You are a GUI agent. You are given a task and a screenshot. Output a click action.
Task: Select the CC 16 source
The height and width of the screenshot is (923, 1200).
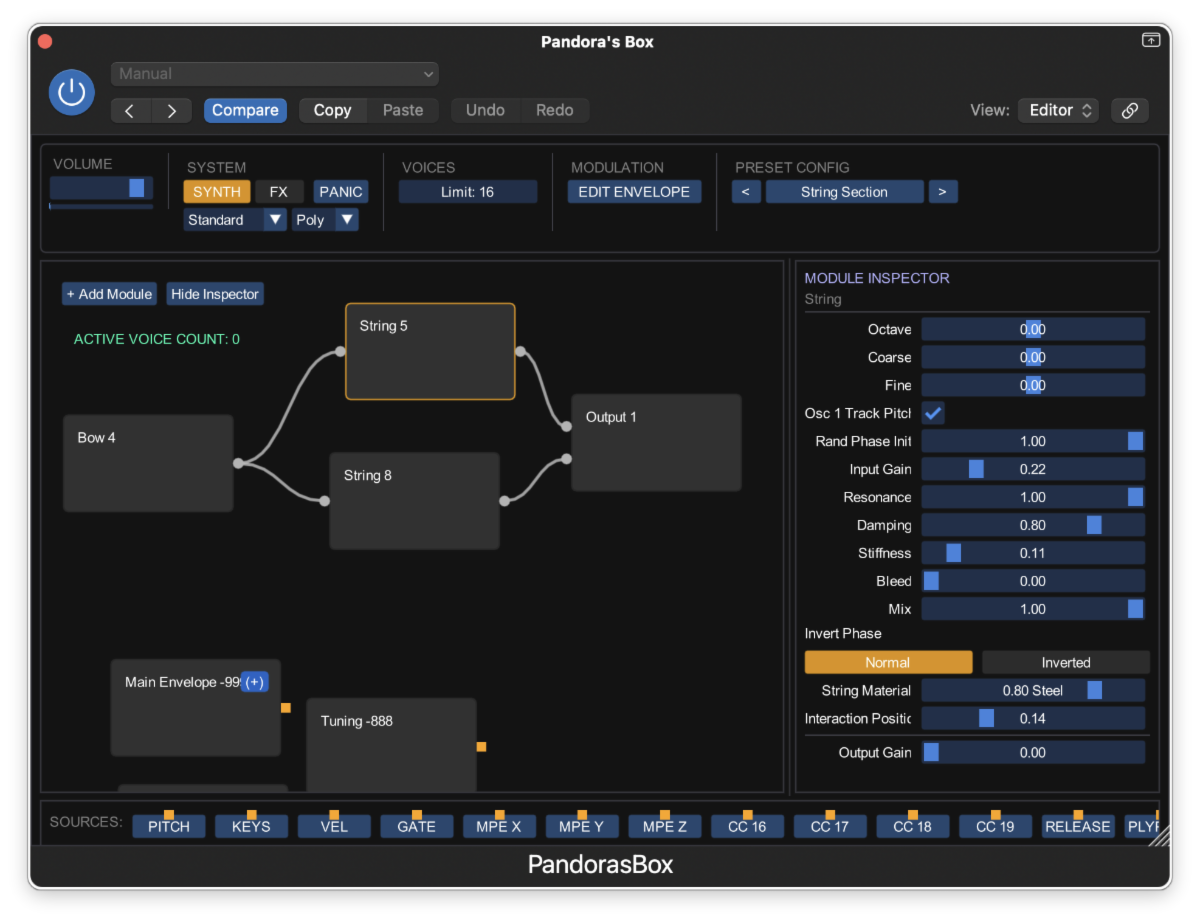point(747,826)
